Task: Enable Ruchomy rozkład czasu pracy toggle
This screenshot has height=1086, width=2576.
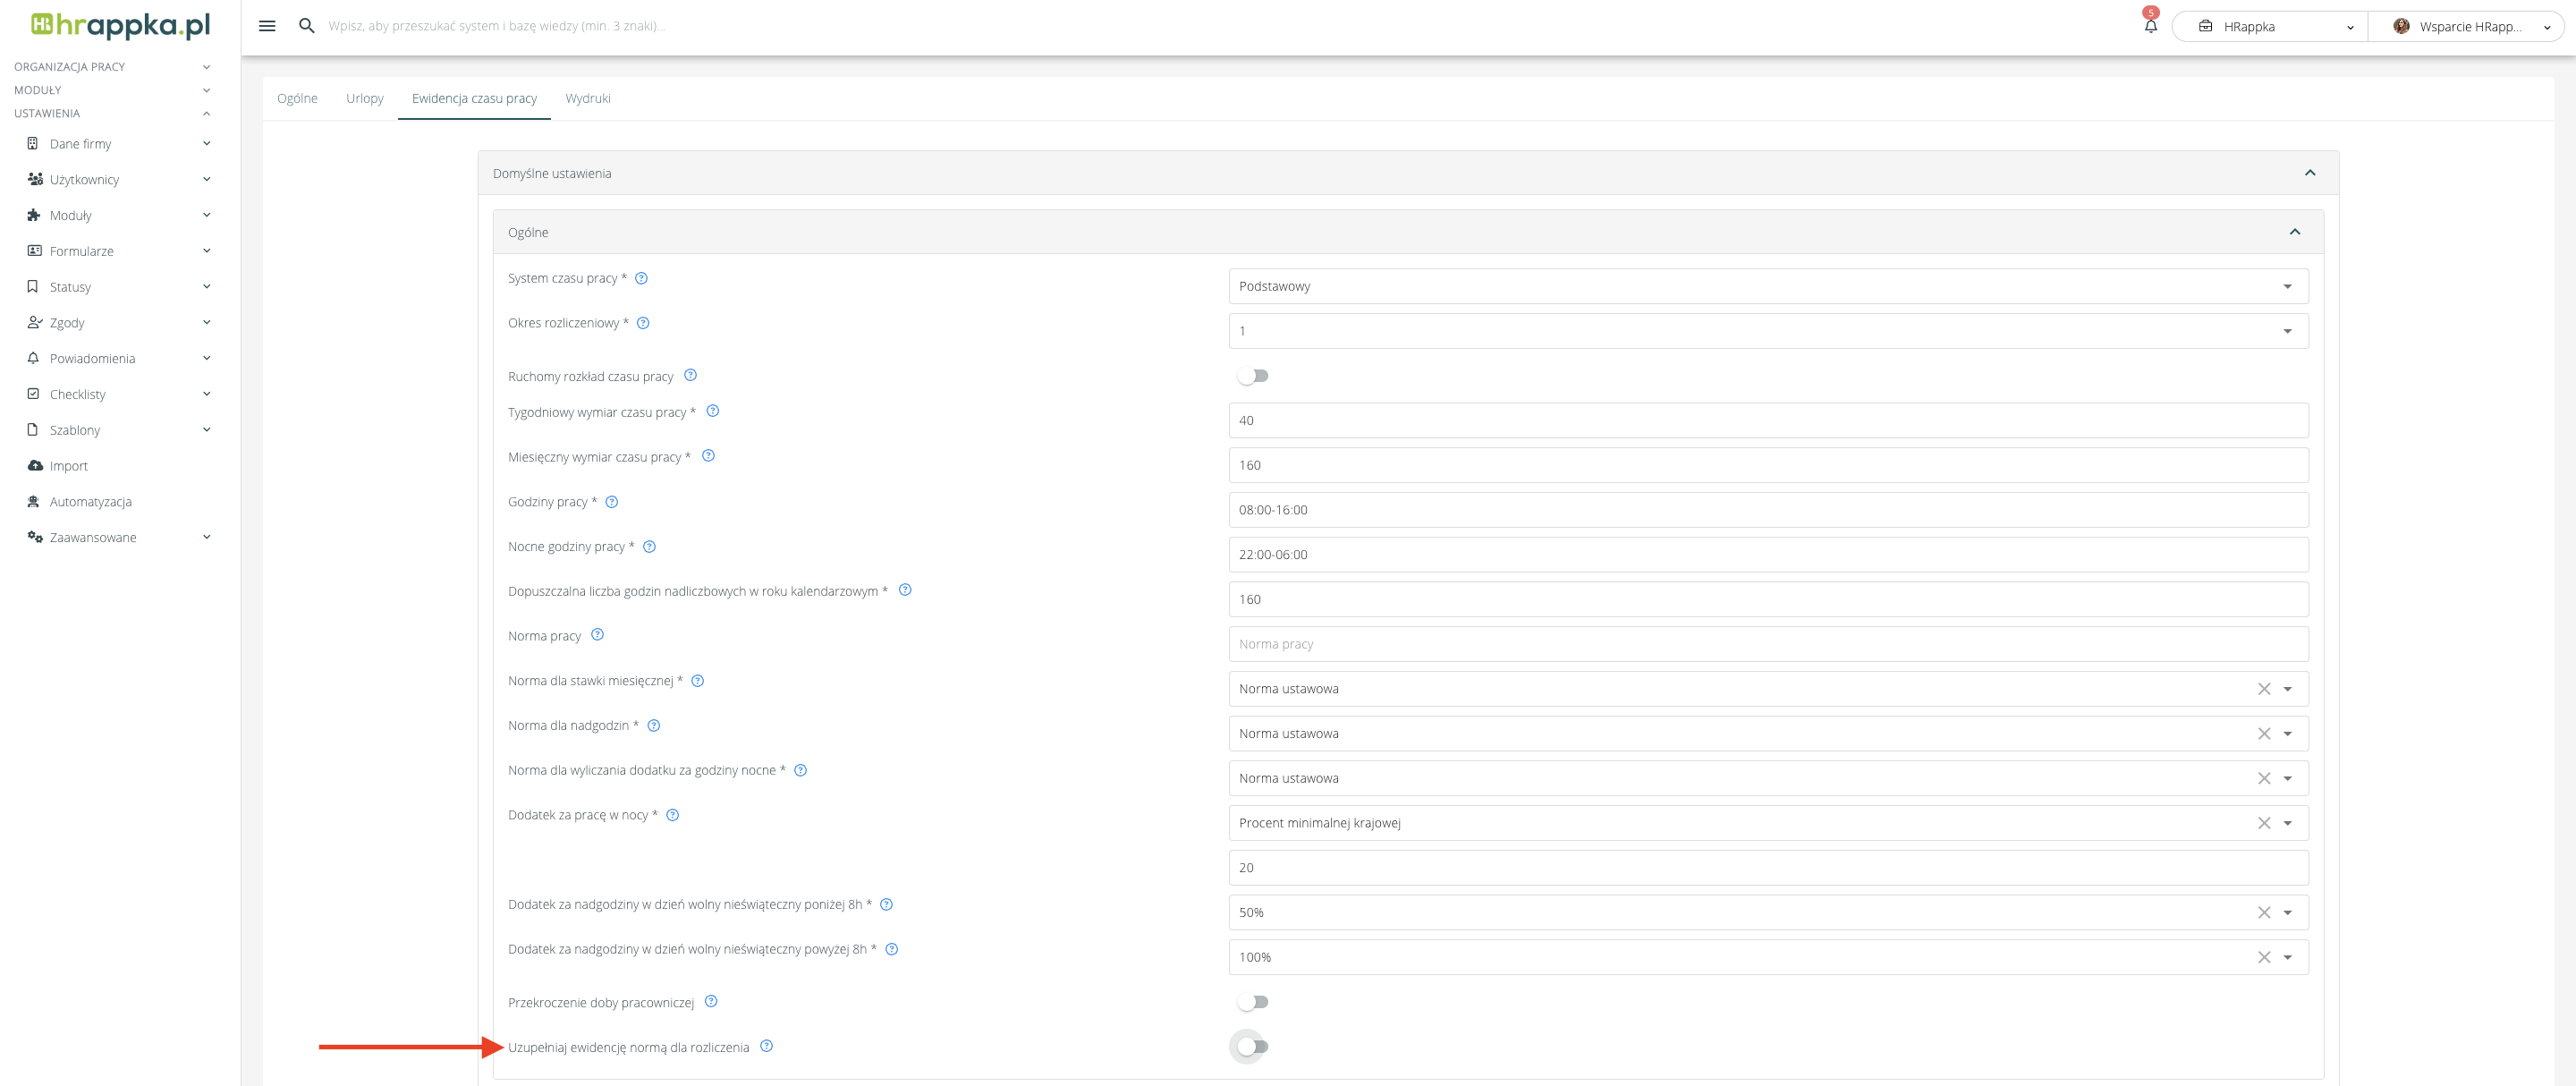Action: click(x=1252, y=376)
